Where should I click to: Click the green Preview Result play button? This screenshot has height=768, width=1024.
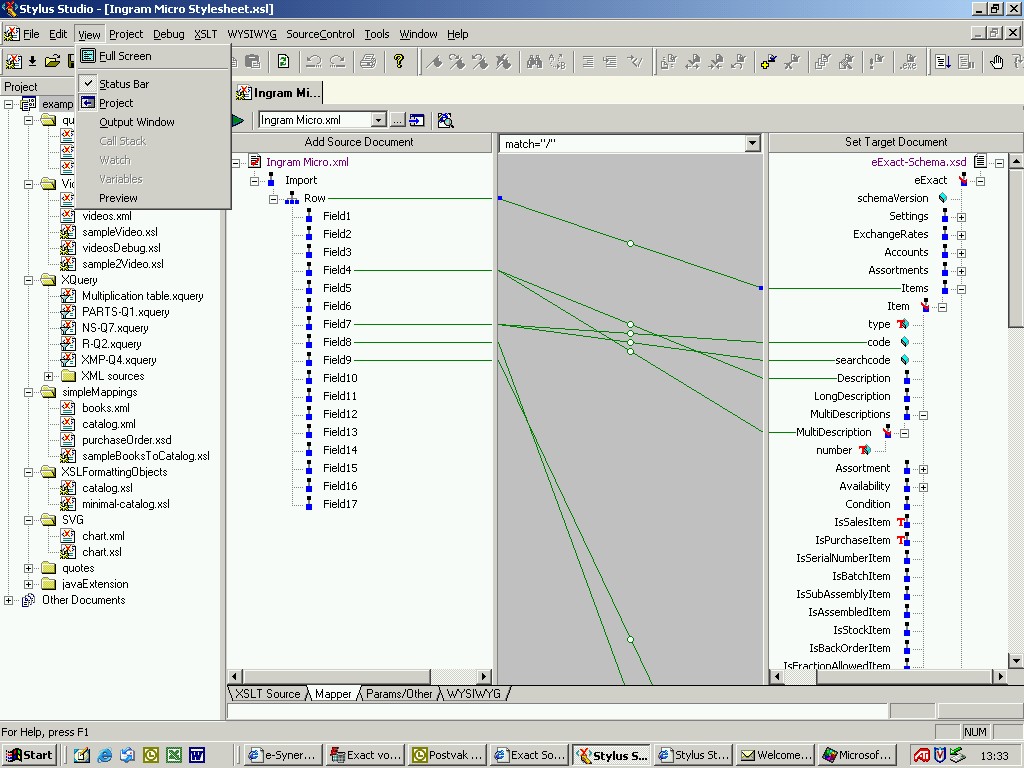point(238,120)
